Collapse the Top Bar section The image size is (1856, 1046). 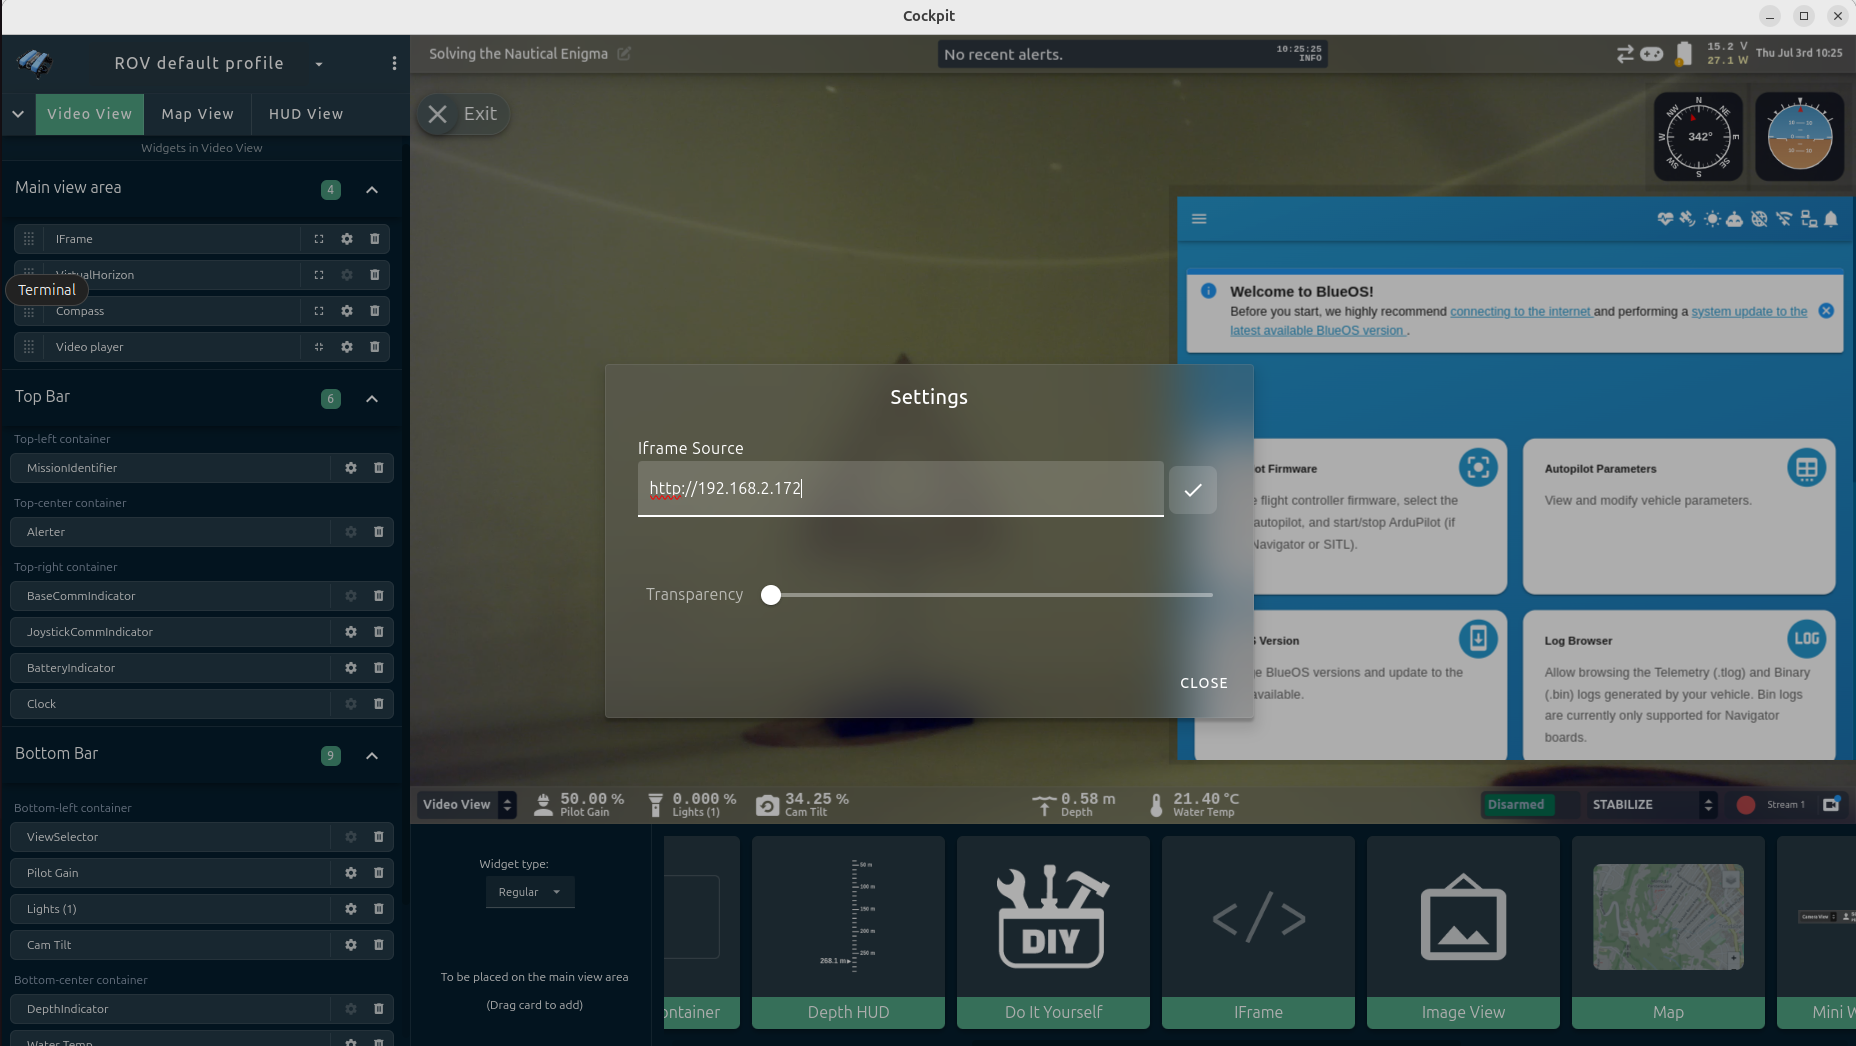(372, 398)
